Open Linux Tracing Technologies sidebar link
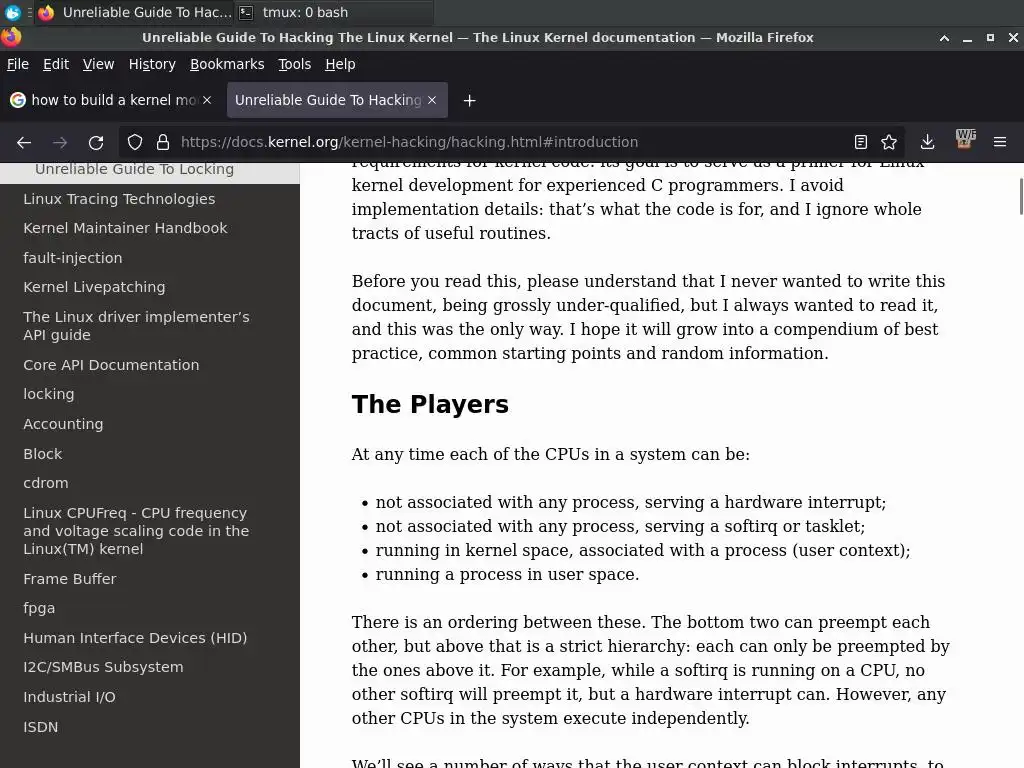 [119, 199]
